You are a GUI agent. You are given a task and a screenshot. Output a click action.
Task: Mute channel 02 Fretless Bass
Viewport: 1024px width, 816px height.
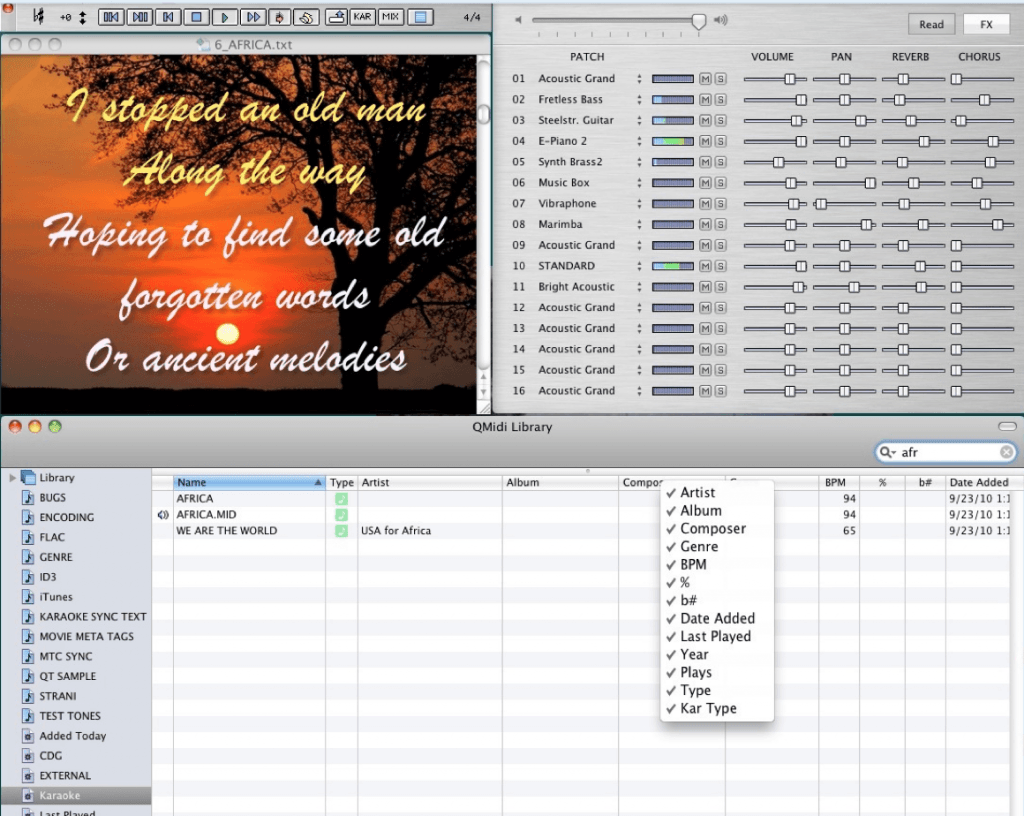(x=705, y=99)
